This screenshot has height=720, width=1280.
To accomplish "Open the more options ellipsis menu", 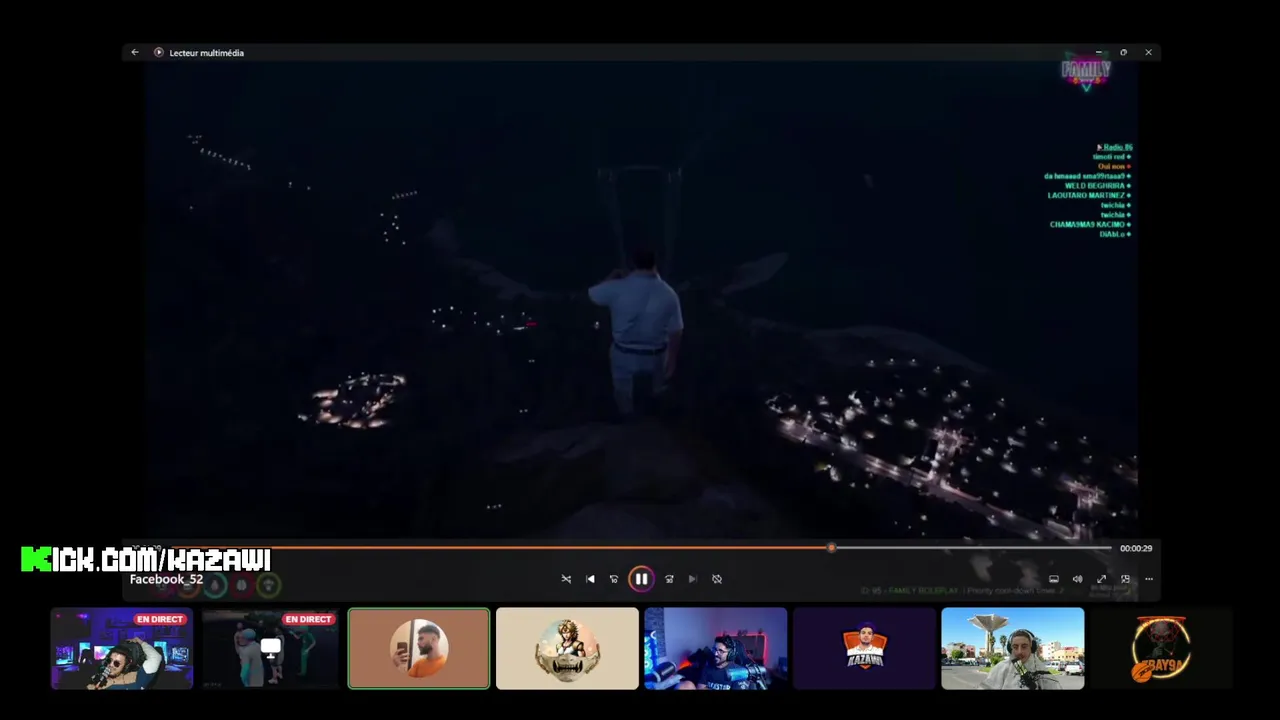I will coord(1149,579).
